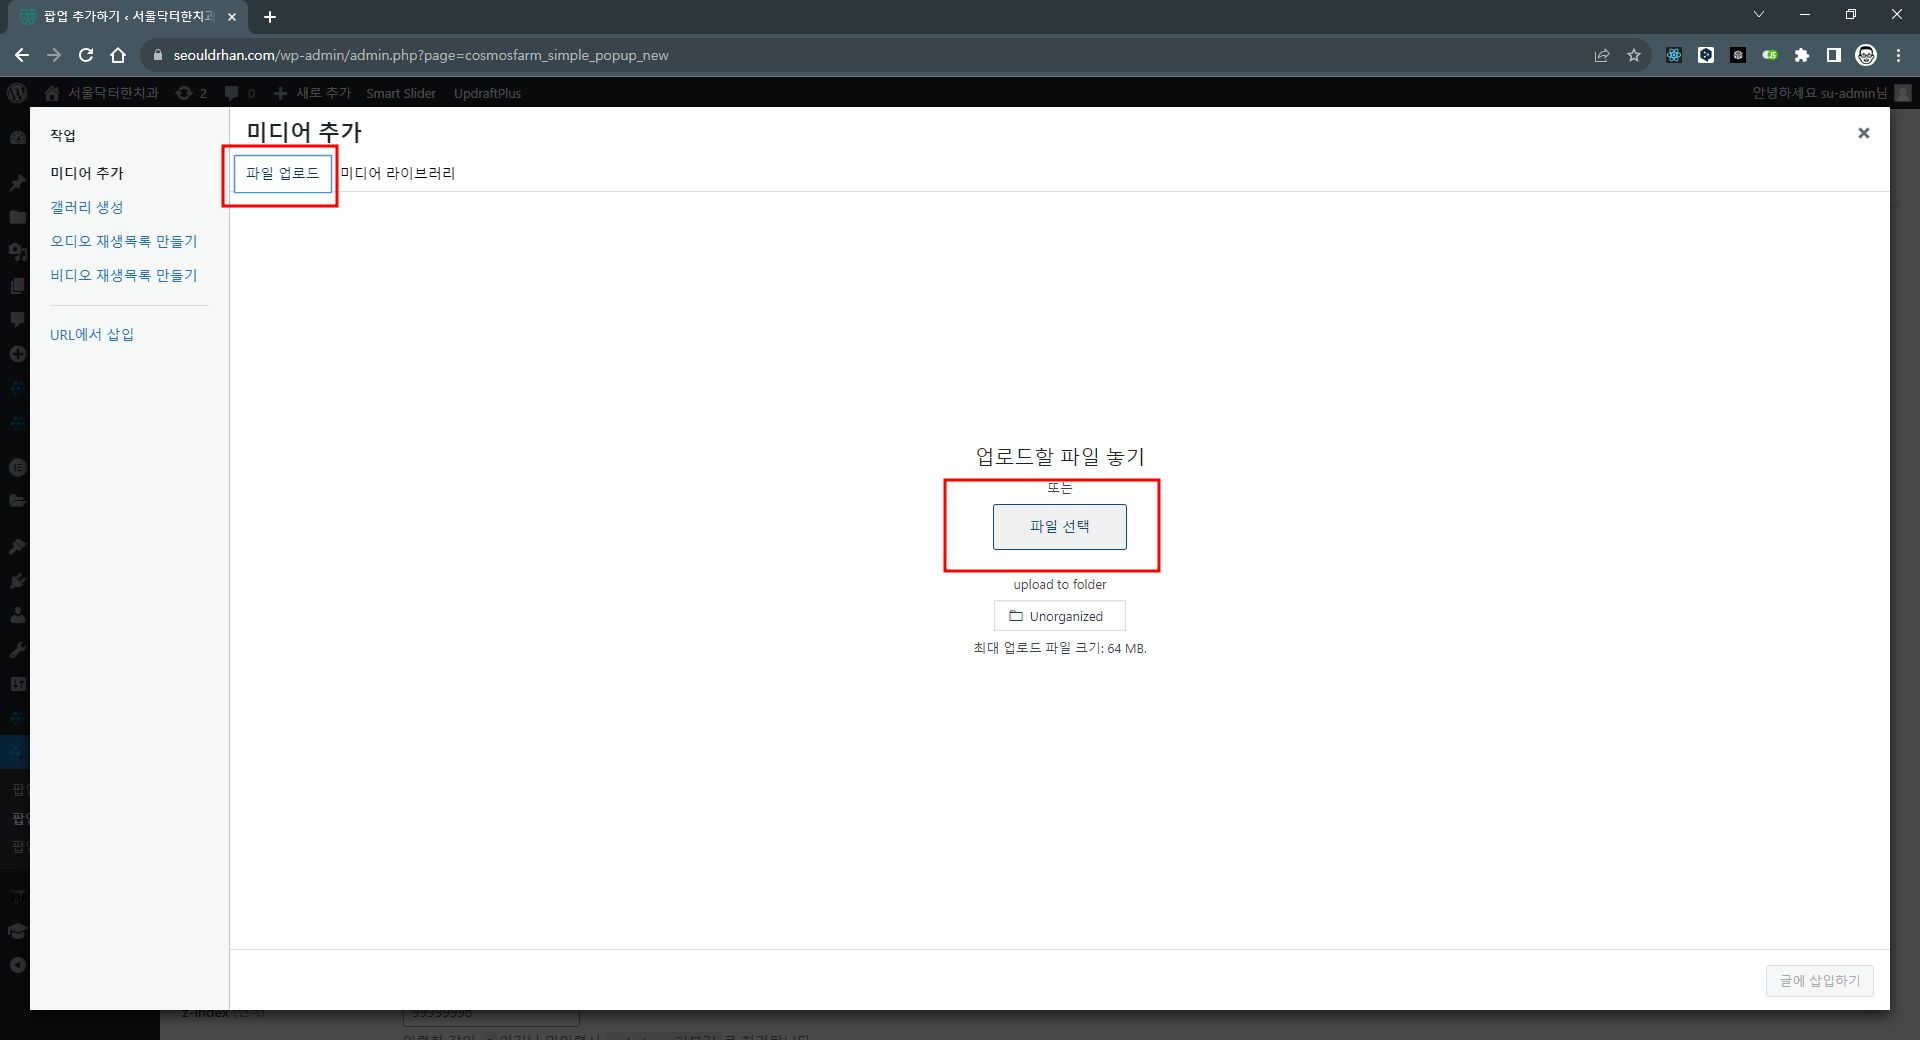The height and width of the screenshot is (1040, 1920).
Task: Switch to the 파일 업로드 tab
Action: [282, 173]
